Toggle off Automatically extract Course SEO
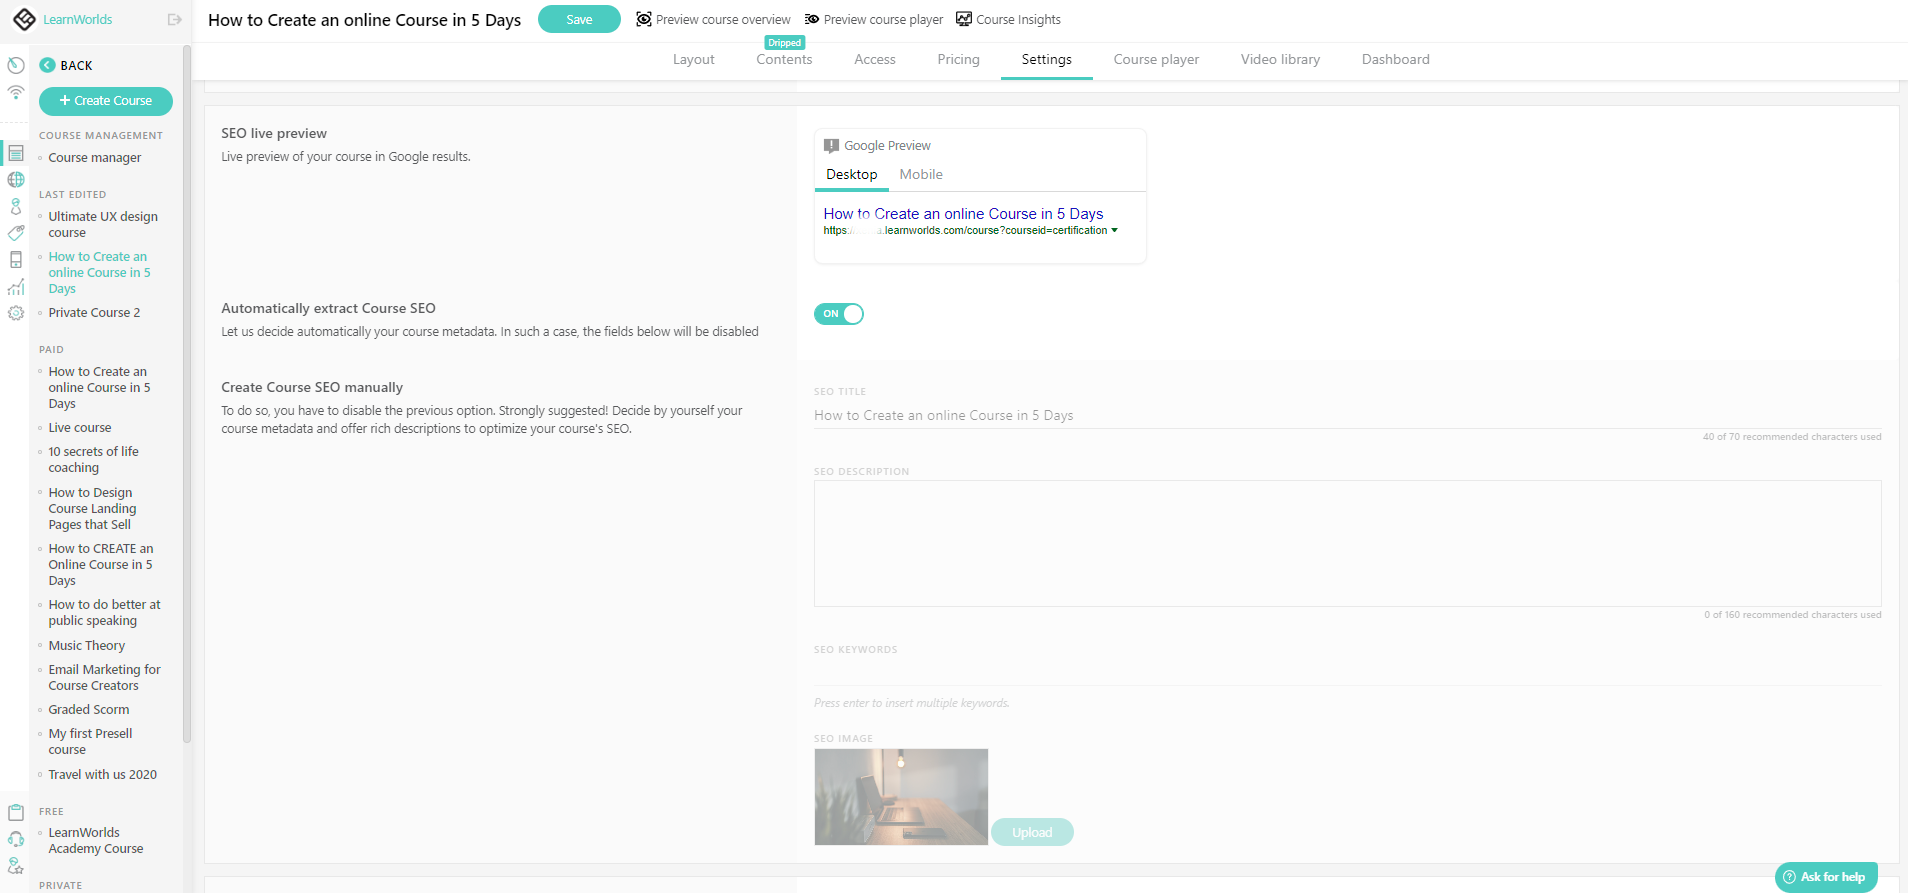The image size is (1908, 893). pyautogui.click(x=839, y=314)
